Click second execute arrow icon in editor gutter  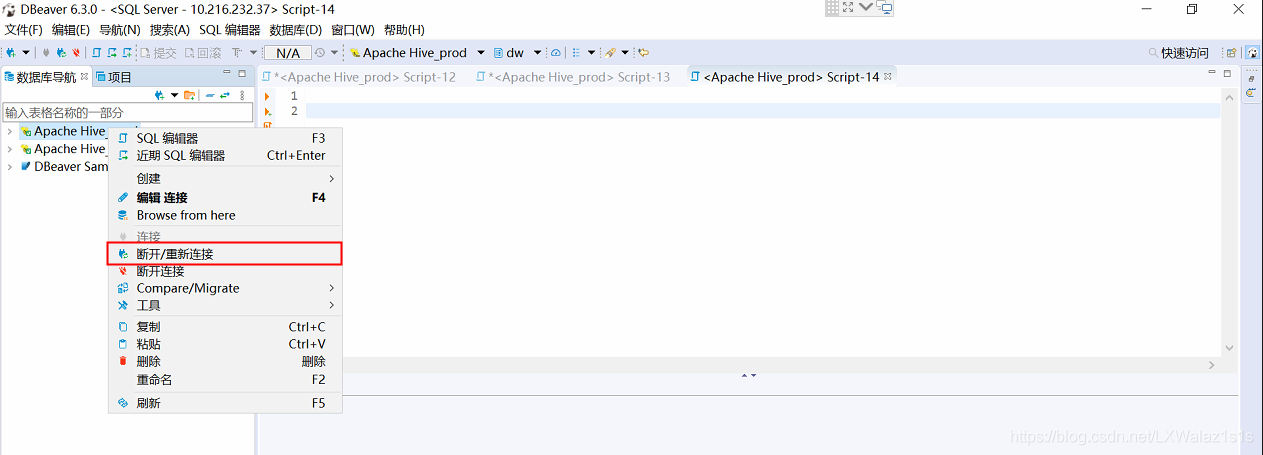(267, 111)
